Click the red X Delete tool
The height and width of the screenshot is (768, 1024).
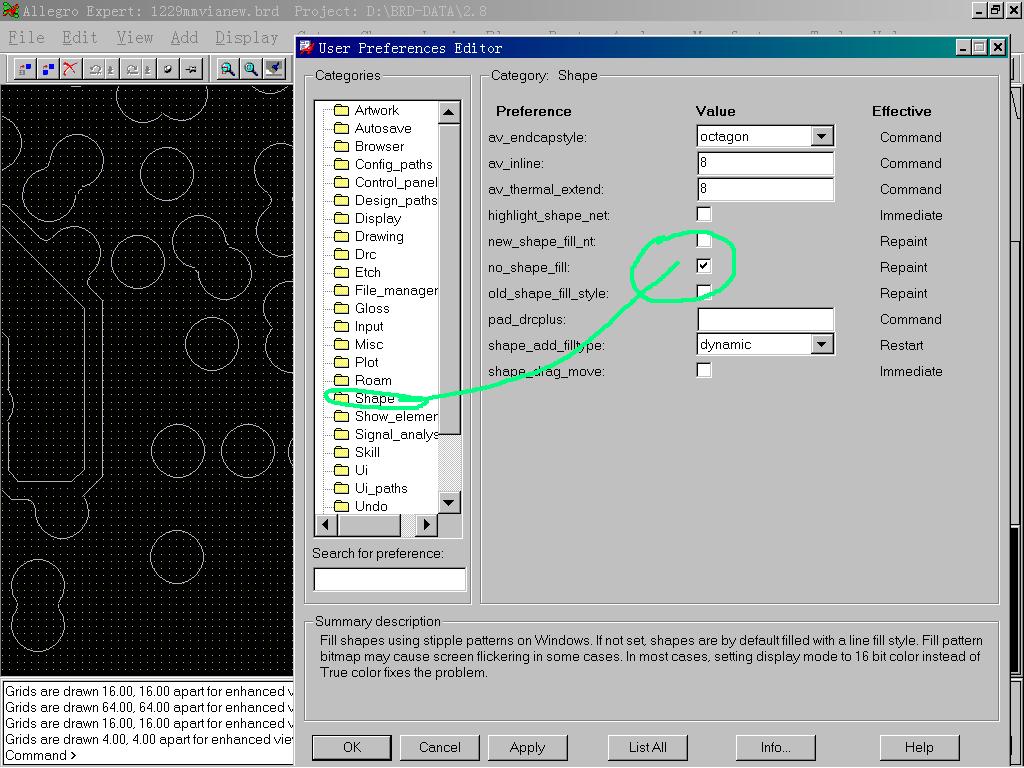point(70,69)
